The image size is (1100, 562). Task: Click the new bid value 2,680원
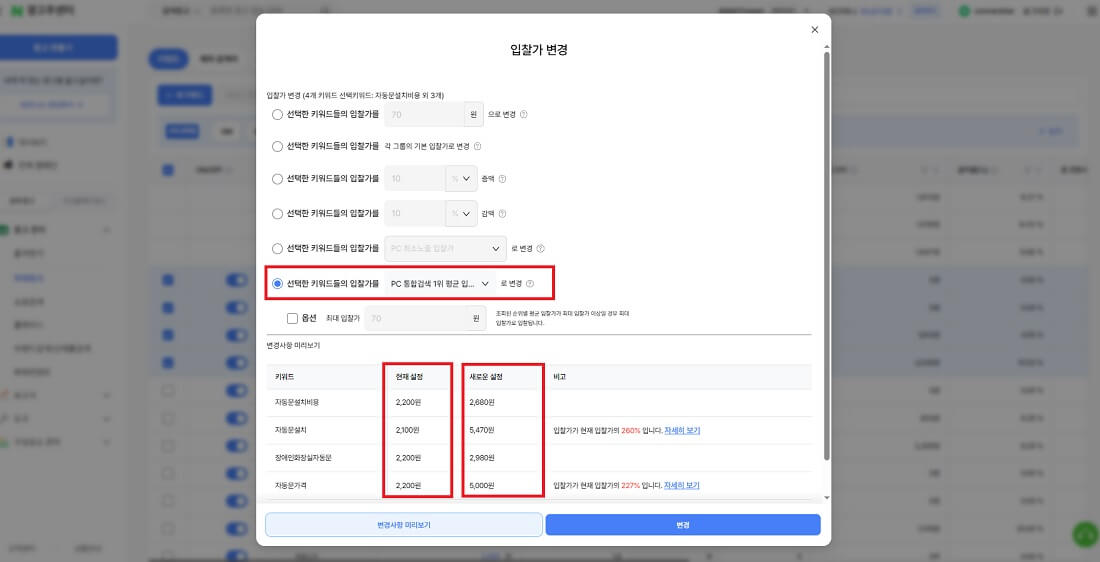coord(482,402)
